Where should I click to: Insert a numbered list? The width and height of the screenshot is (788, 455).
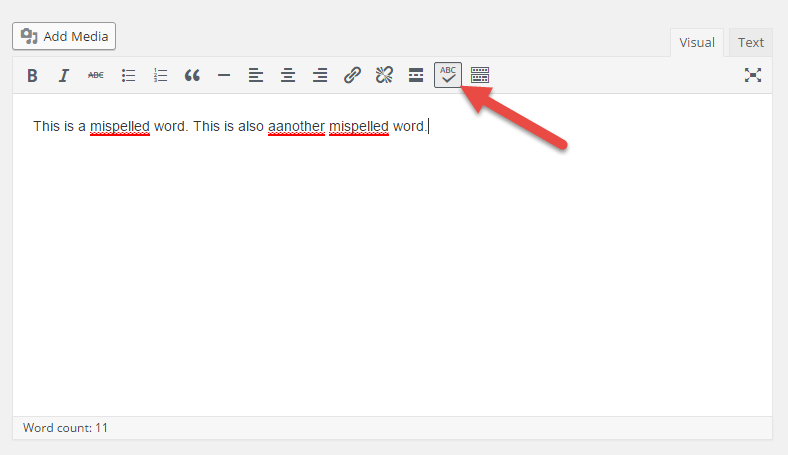160,75
